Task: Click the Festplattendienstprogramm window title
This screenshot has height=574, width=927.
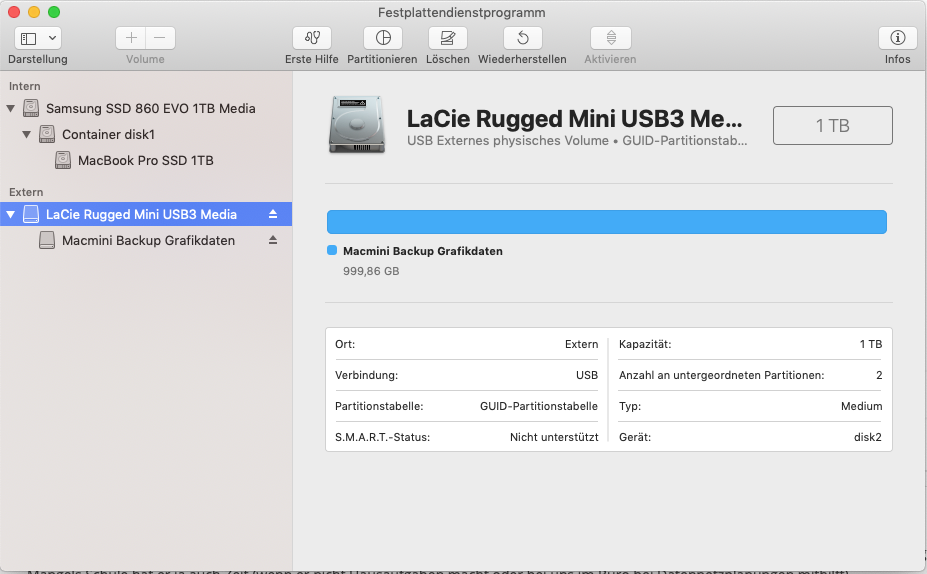Action: (x=462, y=12)
